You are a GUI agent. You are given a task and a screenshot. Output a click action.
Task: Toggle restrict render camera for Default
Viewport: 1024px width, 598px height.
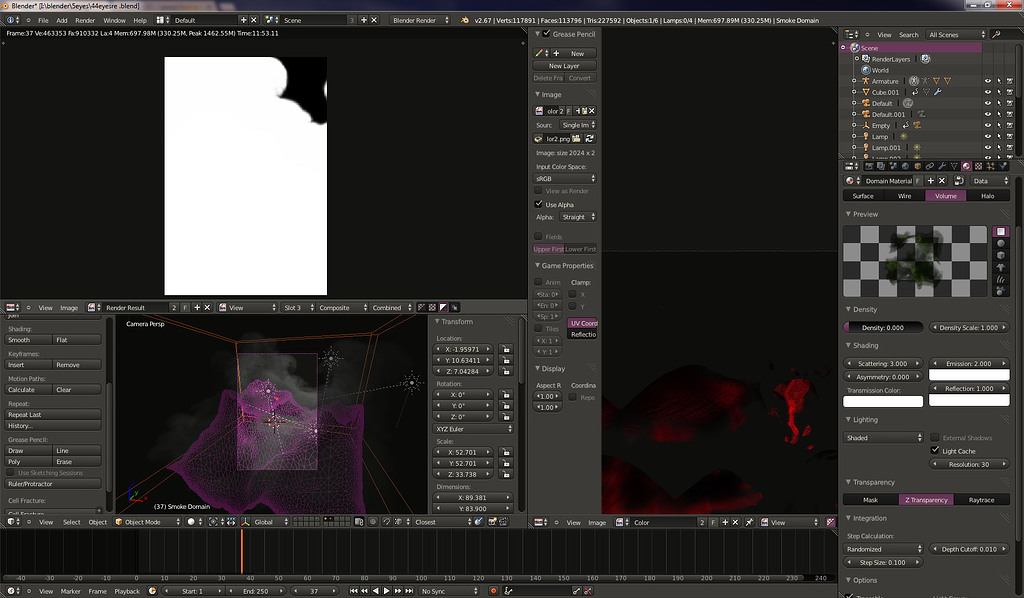click(1010, 103)
